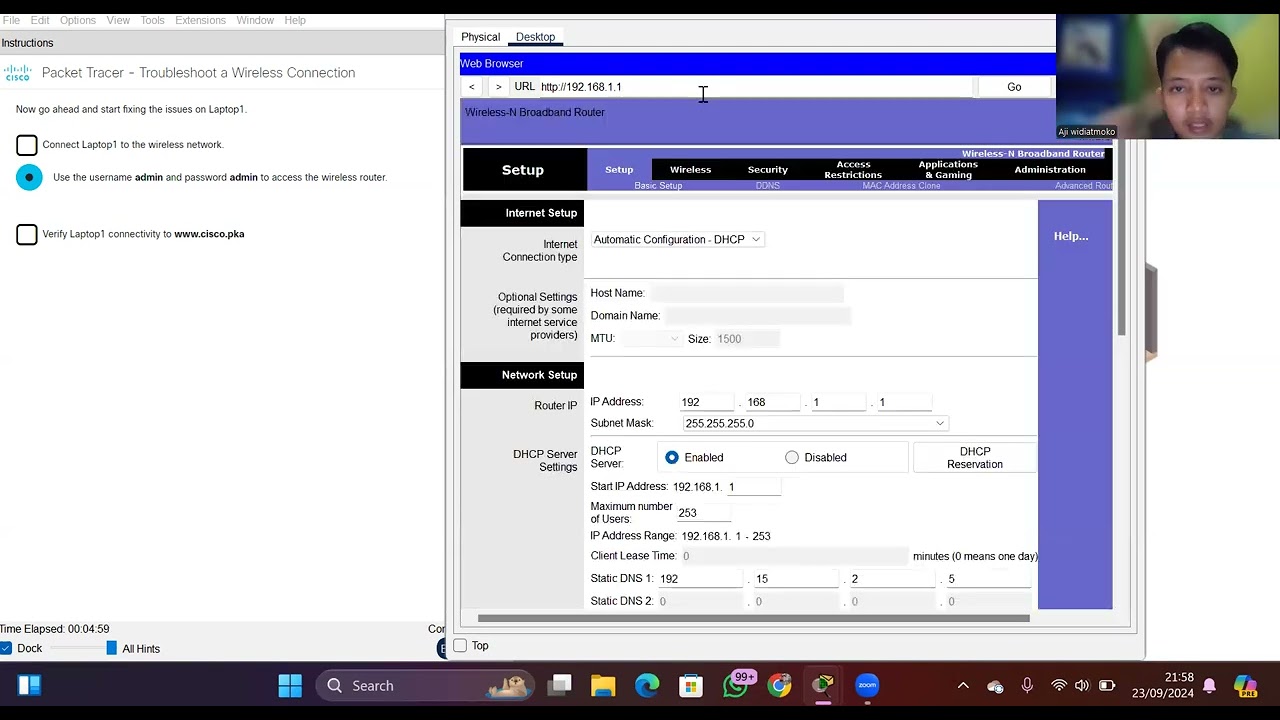Screen dimensions: 1280x720
Task: Open the Edit menu
Action: [40, 20]
